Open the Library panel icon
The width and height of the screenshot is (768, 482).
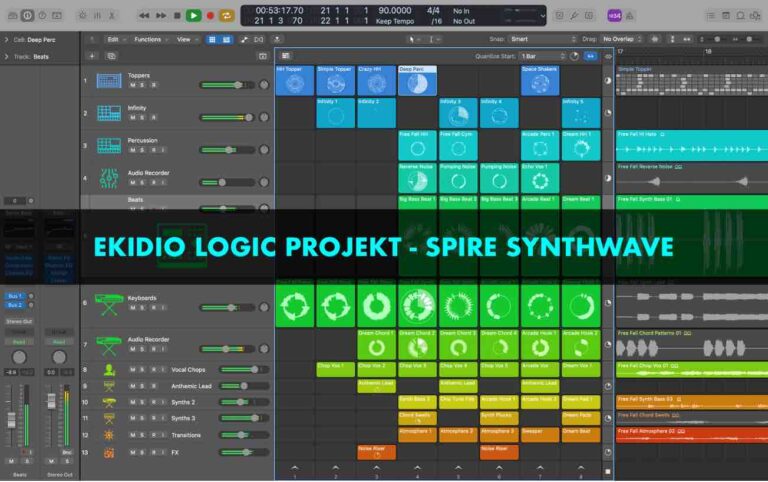[12, 16]
